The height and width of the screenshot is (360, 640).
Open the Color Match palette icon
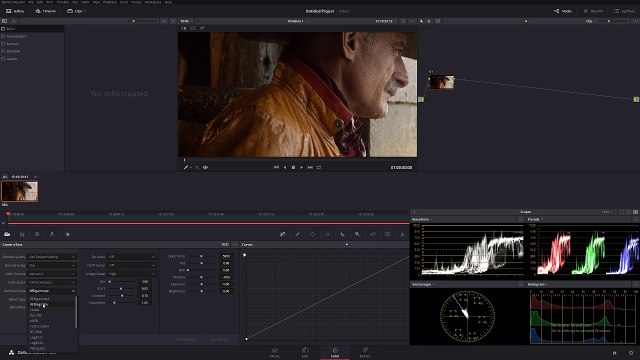[x=22, y=234]
